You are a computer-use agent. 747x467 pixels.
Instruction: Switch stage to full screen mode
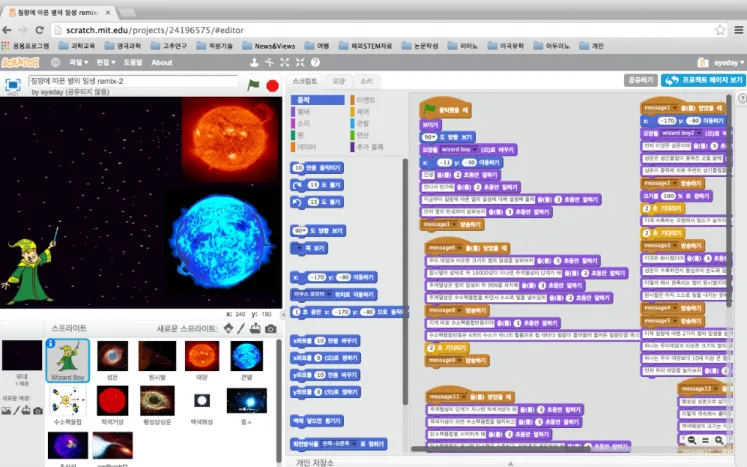[12, 85]
